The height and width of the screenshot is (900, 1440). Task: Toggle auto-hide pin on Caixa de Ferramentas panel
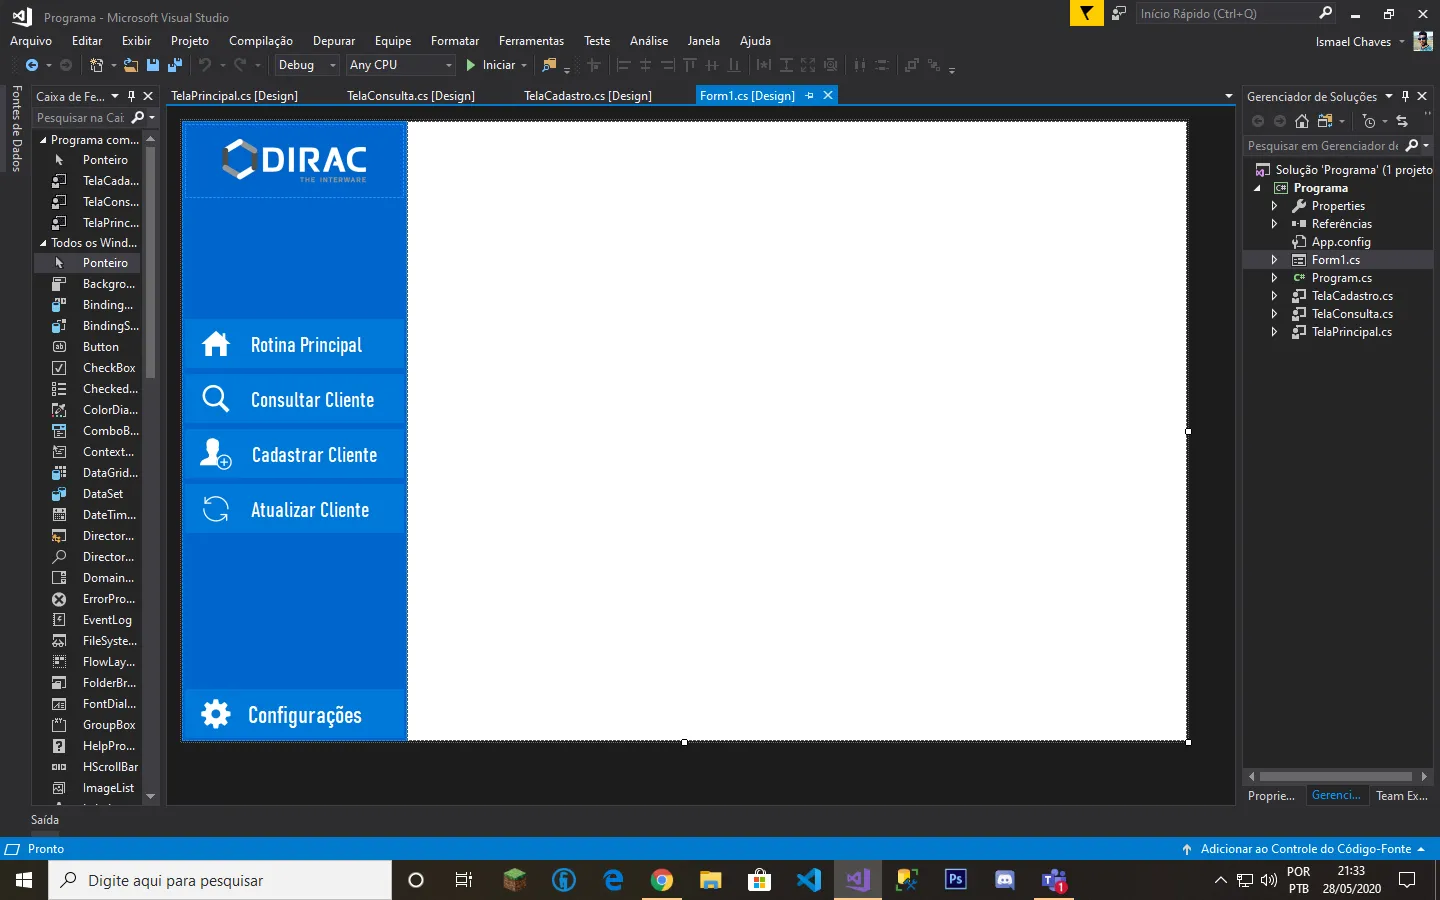[131, 96]
